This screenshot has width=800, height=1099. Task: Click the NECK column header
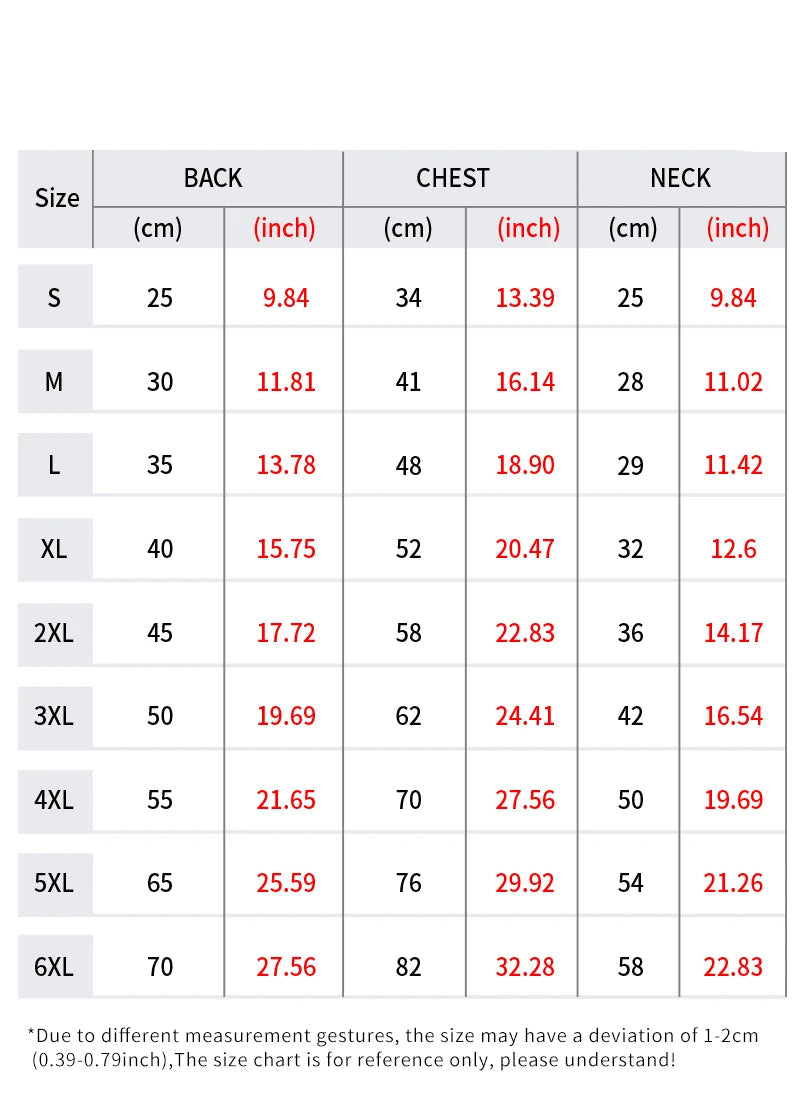pos(680,178)
